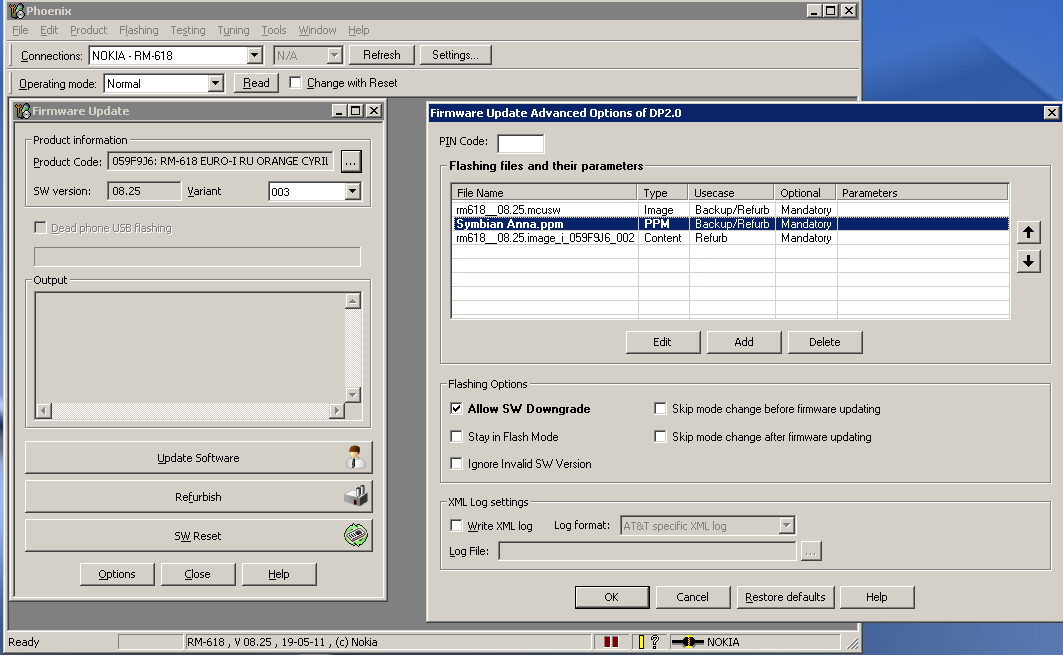Enable Ignore Invalid SW Version
1063x655 pixels.
tap(456, 464)
